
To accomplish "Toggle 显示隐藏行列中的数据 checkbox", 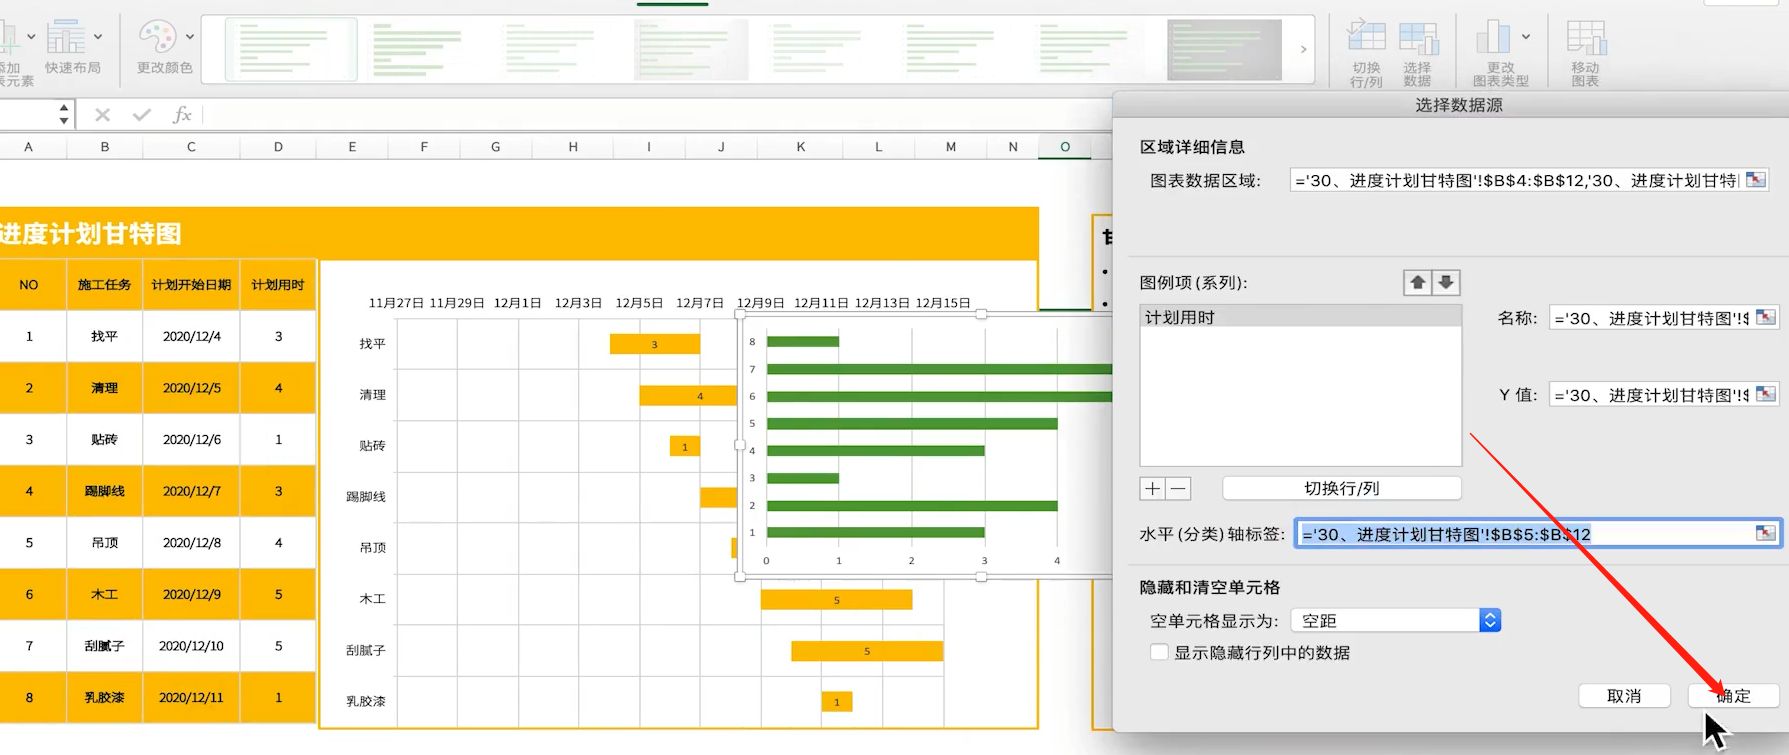I will [x=1159, y=652].
